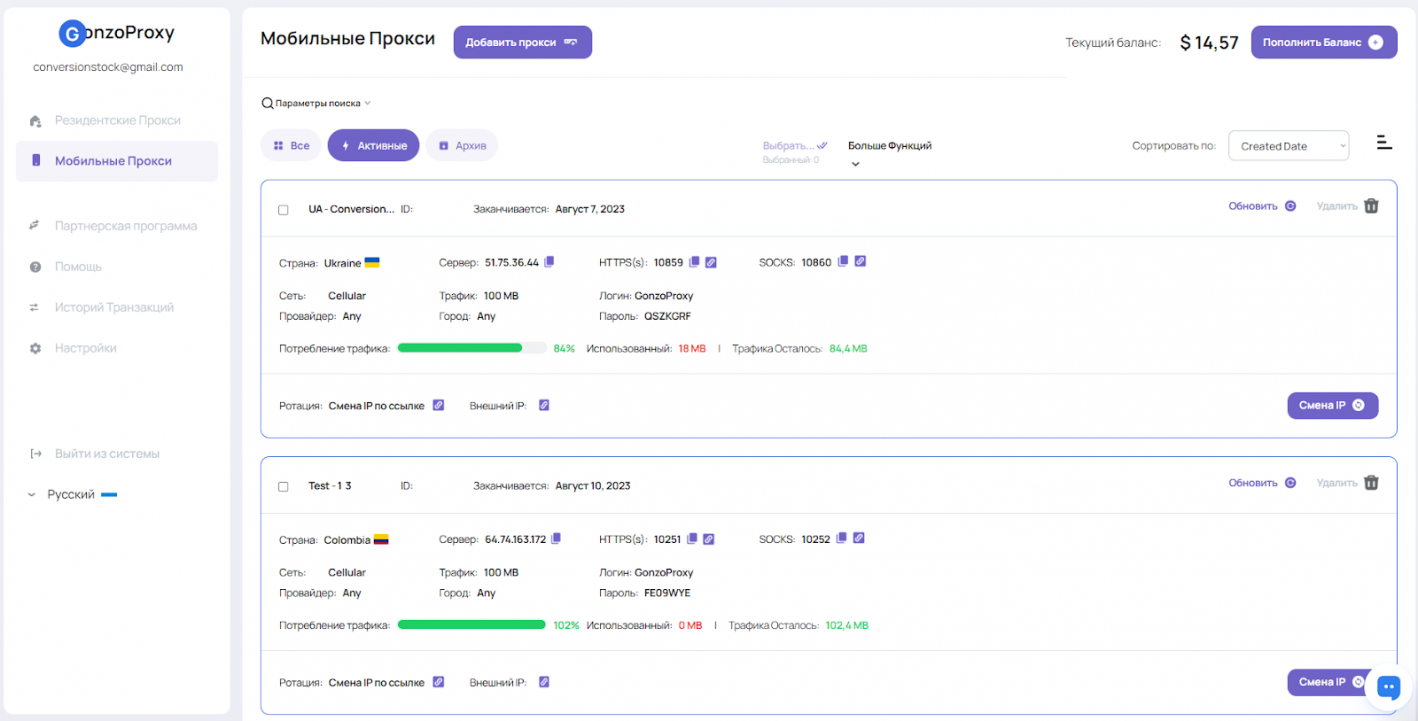Delete the UA - Conversion proxy
Image resolution: width=1418 pixels, height=721 pixels.
1348,206
